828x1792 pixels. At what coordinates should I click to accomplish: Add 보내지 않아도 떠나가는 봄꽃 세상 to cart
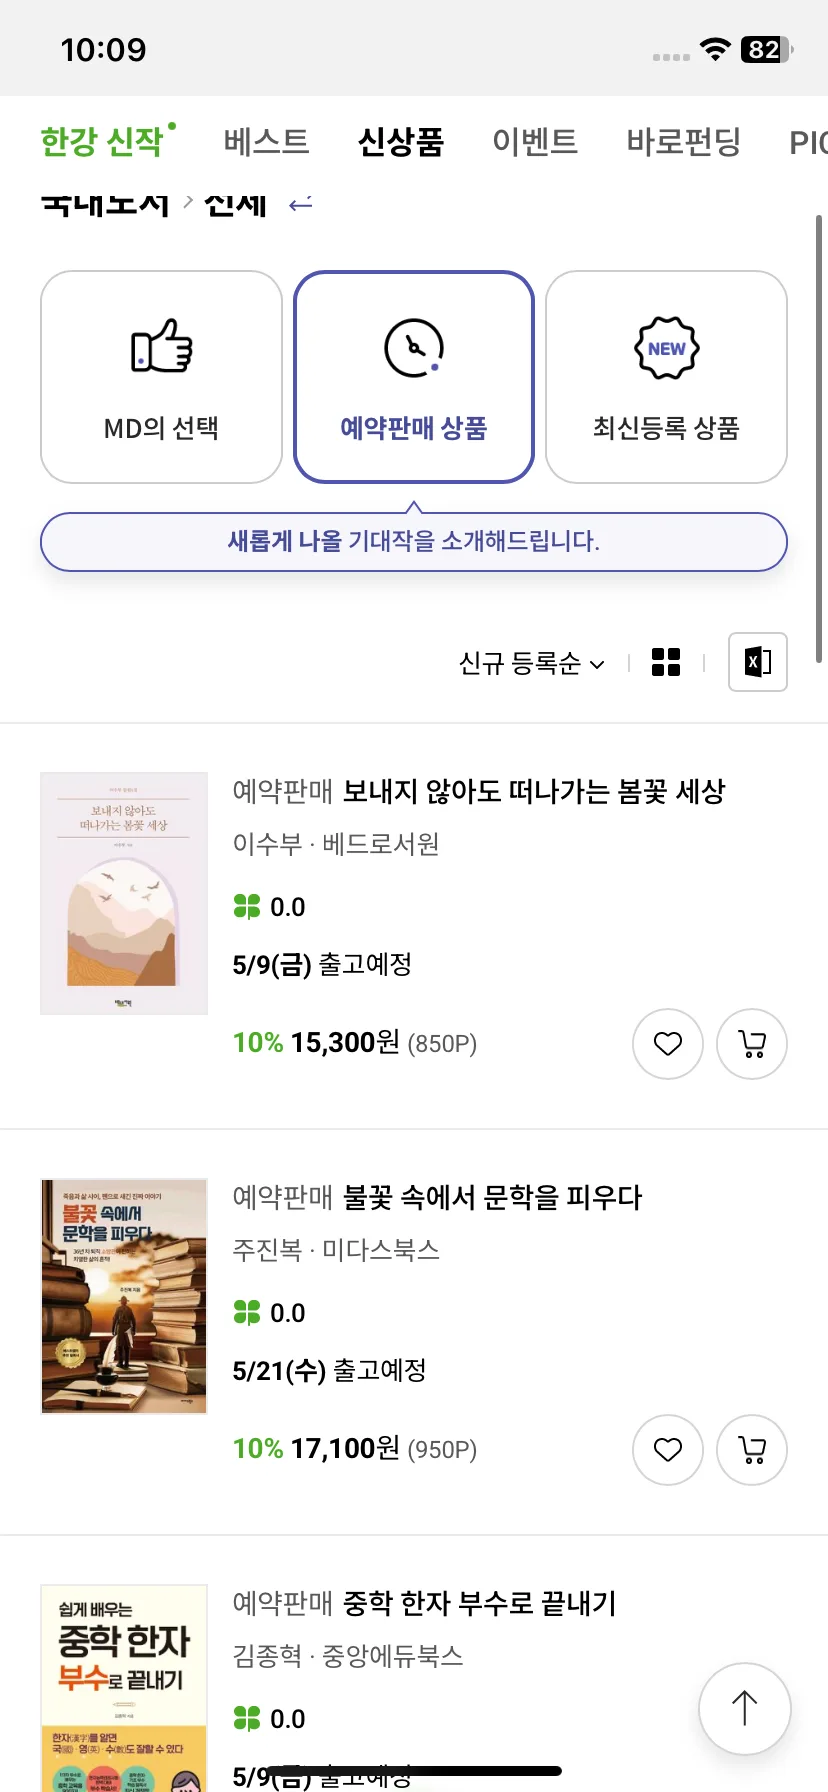click(752, 1044)
